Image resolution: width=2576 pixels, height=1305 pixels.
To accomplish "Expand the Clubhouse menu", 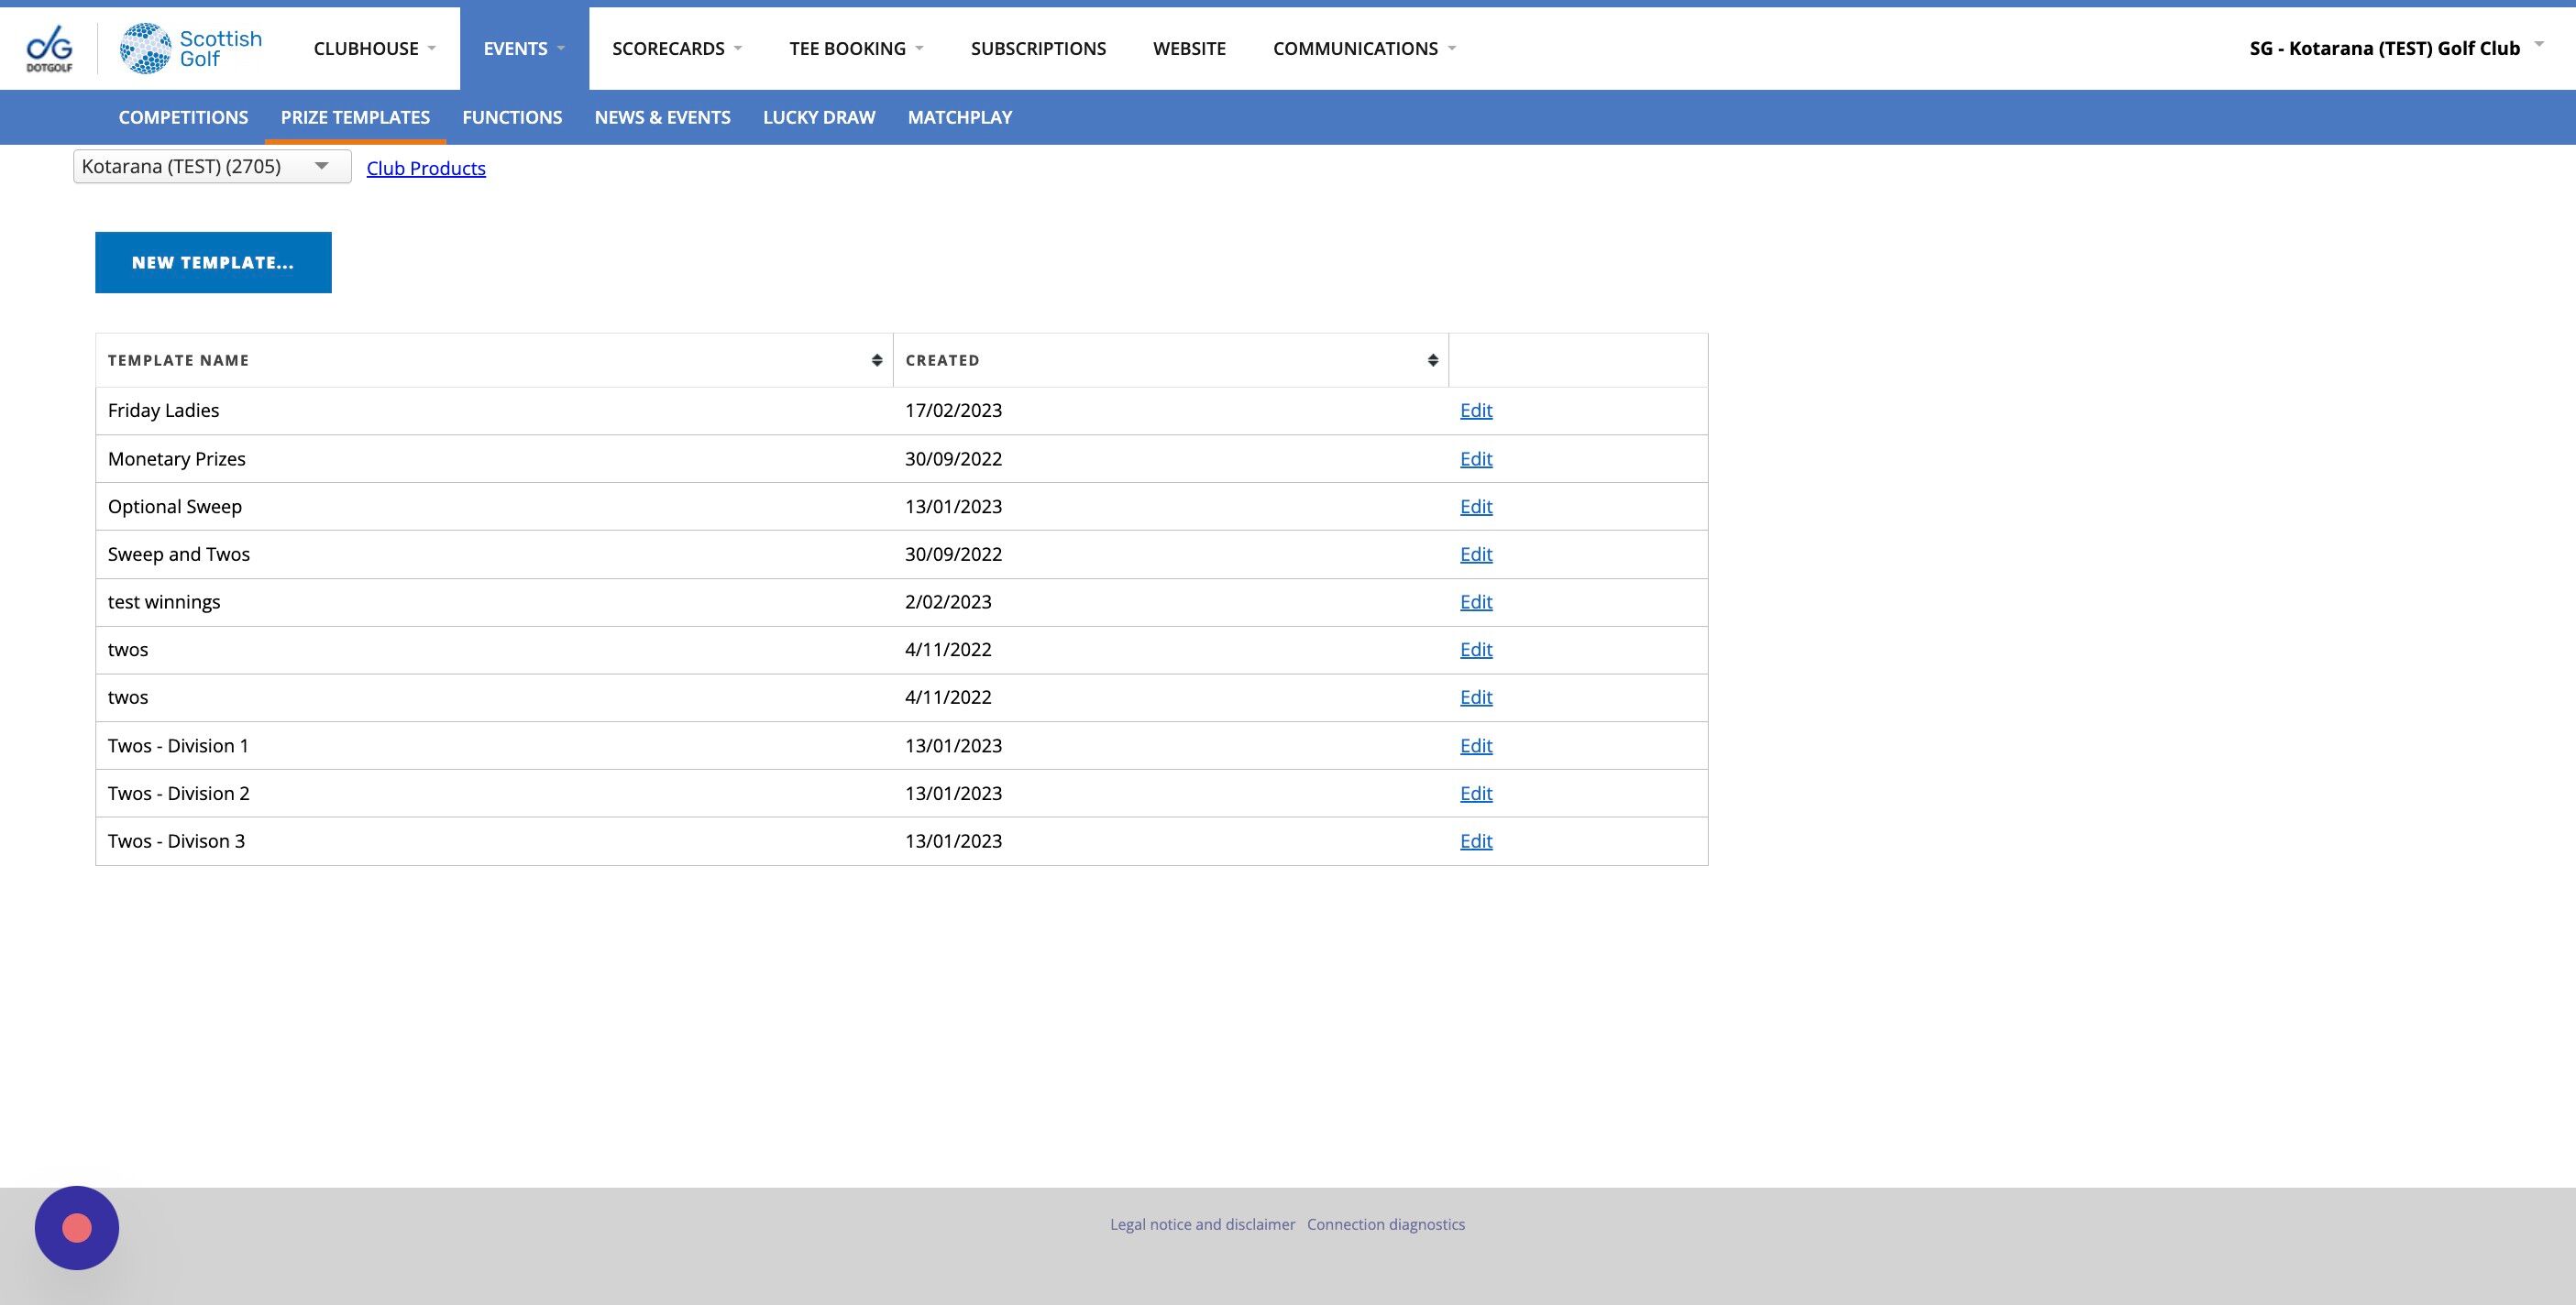I will (x=374, y=48).
